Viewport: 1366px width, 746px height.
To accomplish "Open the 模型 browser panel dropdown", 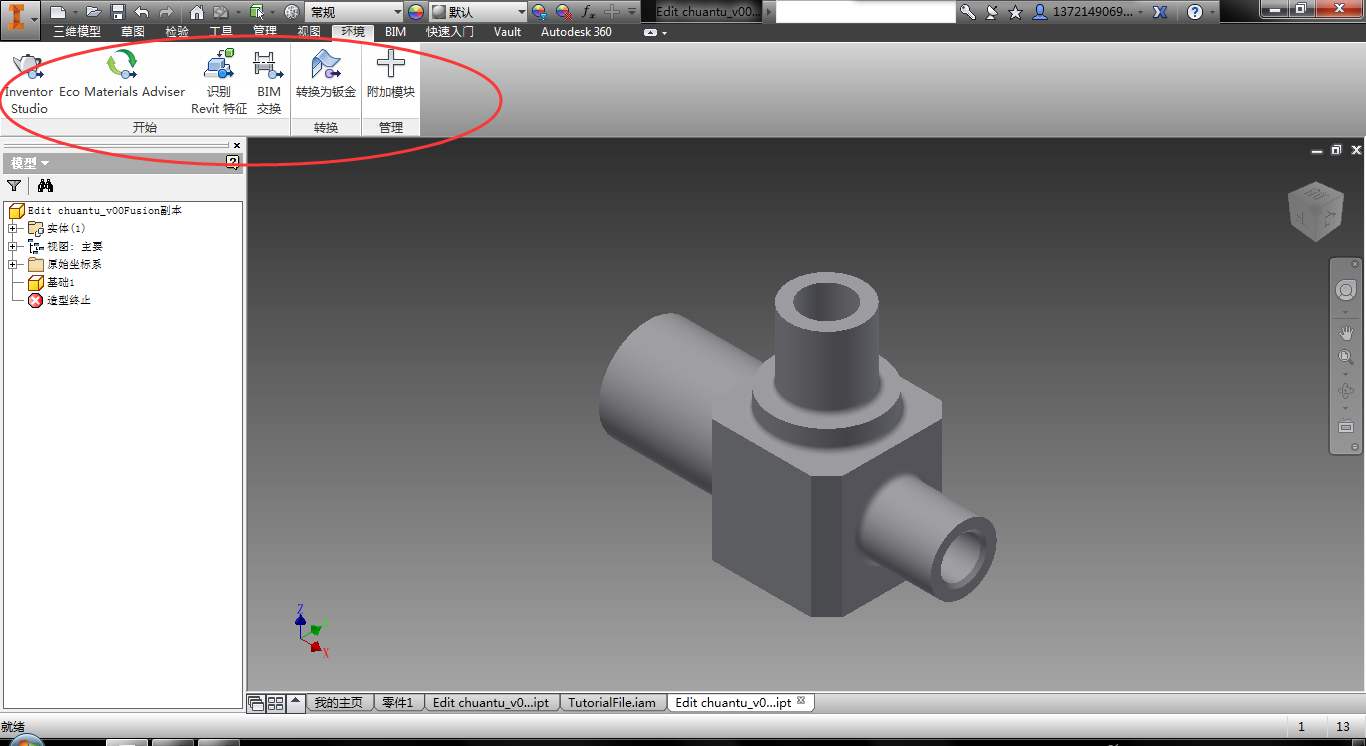I will (30, 163).
